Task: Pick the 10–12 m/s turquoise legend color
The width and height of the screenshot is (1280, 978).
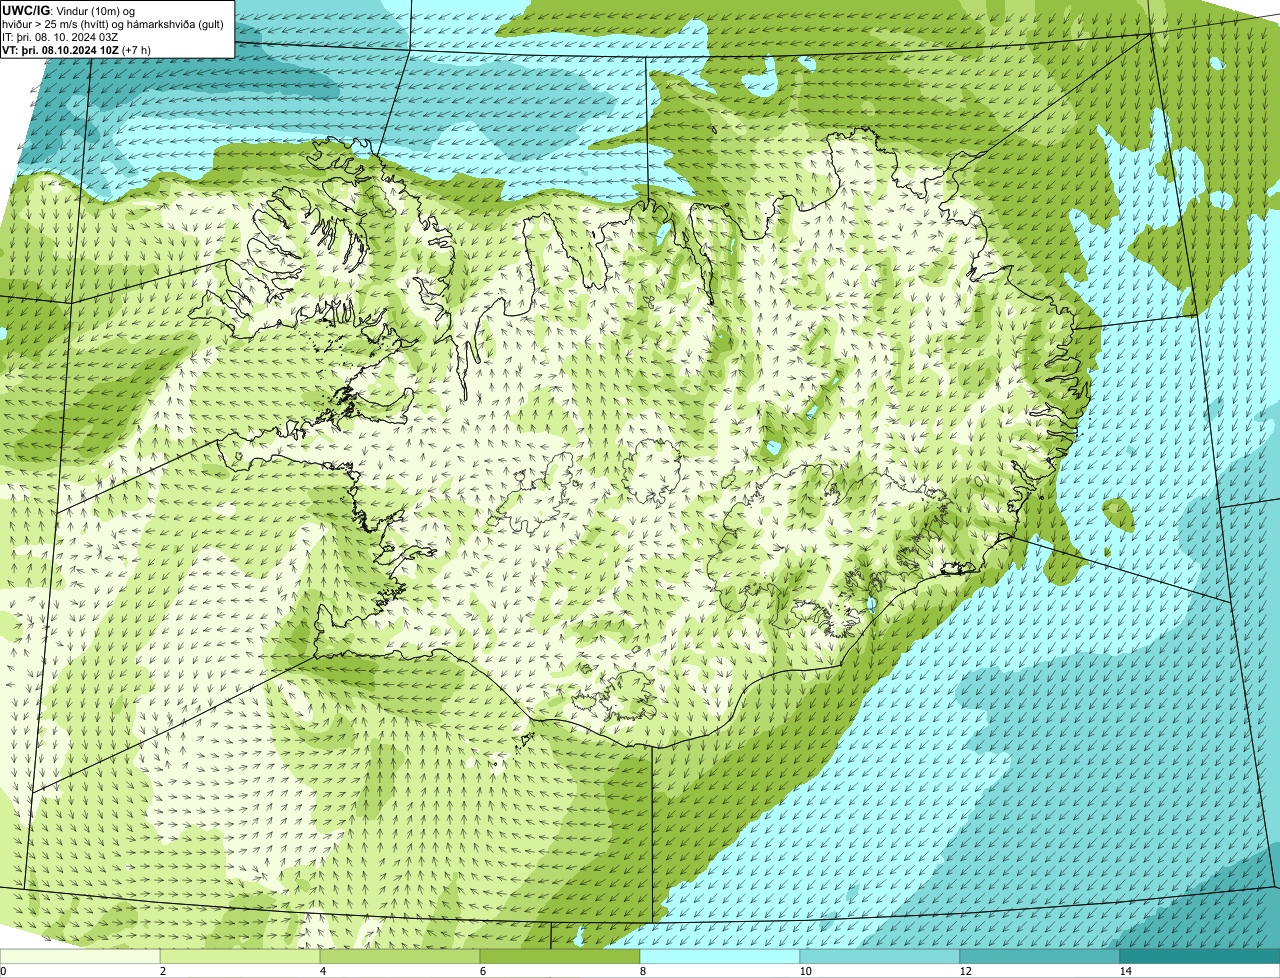Action: [880, 956]
